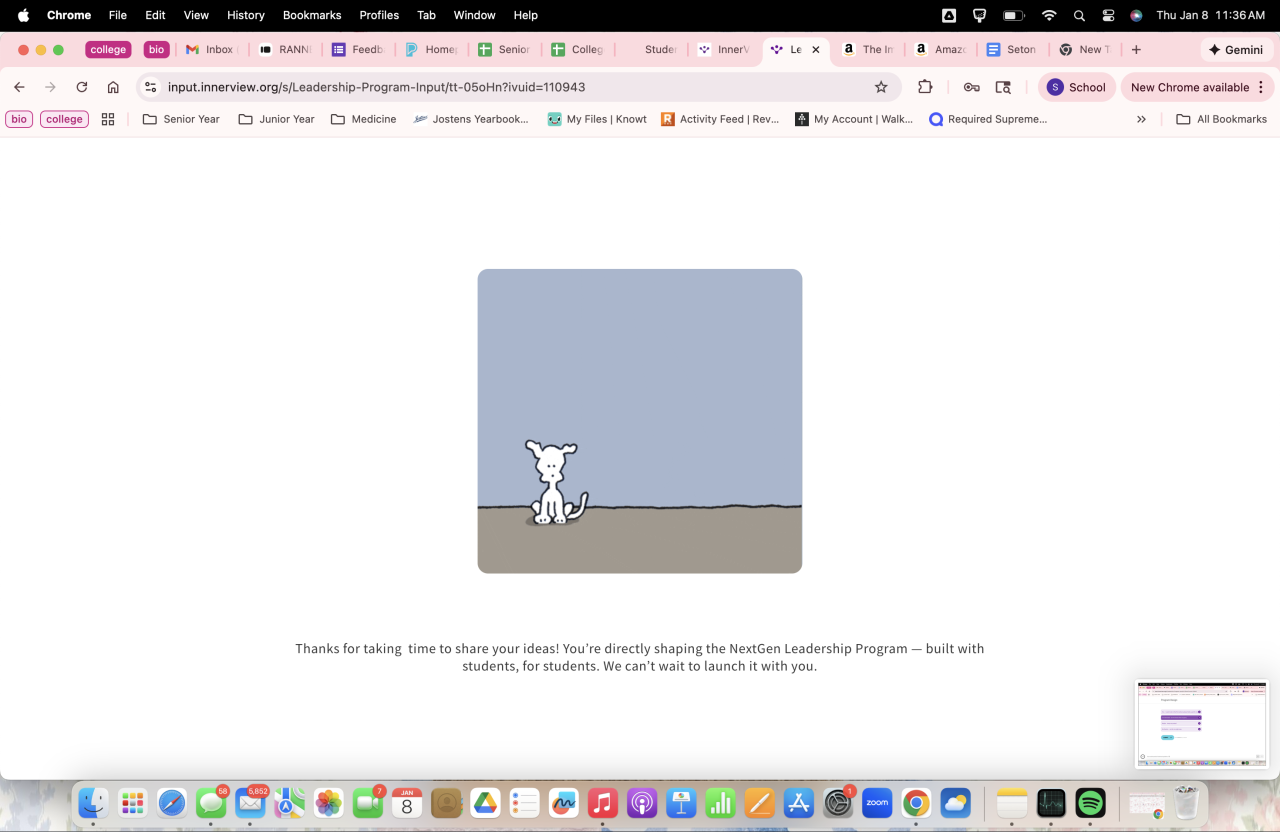The width and height of the screenshot is (1280, 832).
Task: Open the Extensions puzzle icon
Action: (x=925, y=87)
